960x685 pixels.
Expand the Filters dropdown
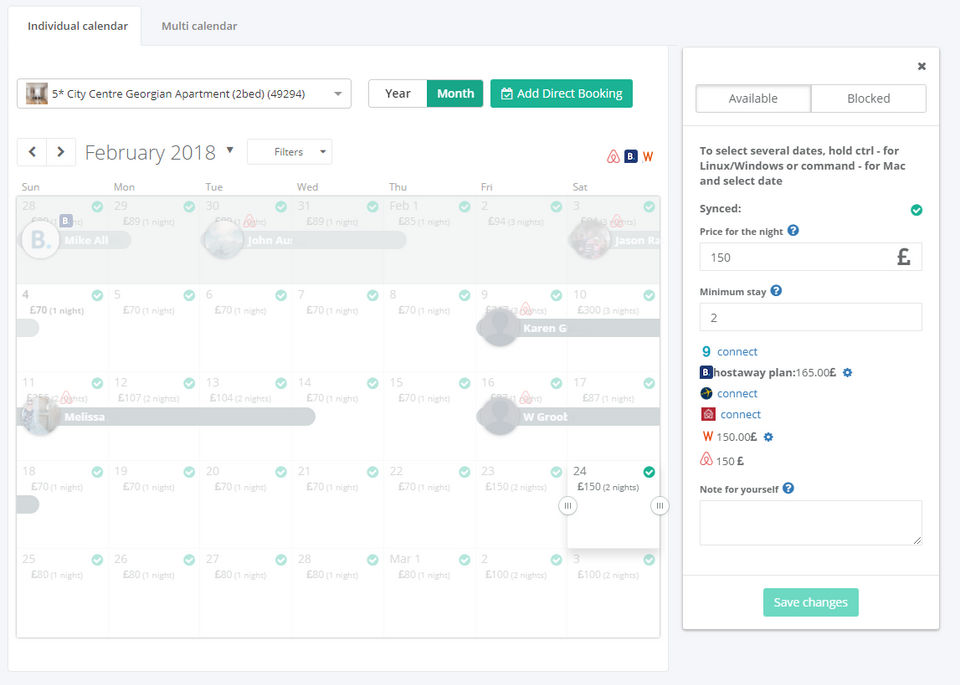289,152
